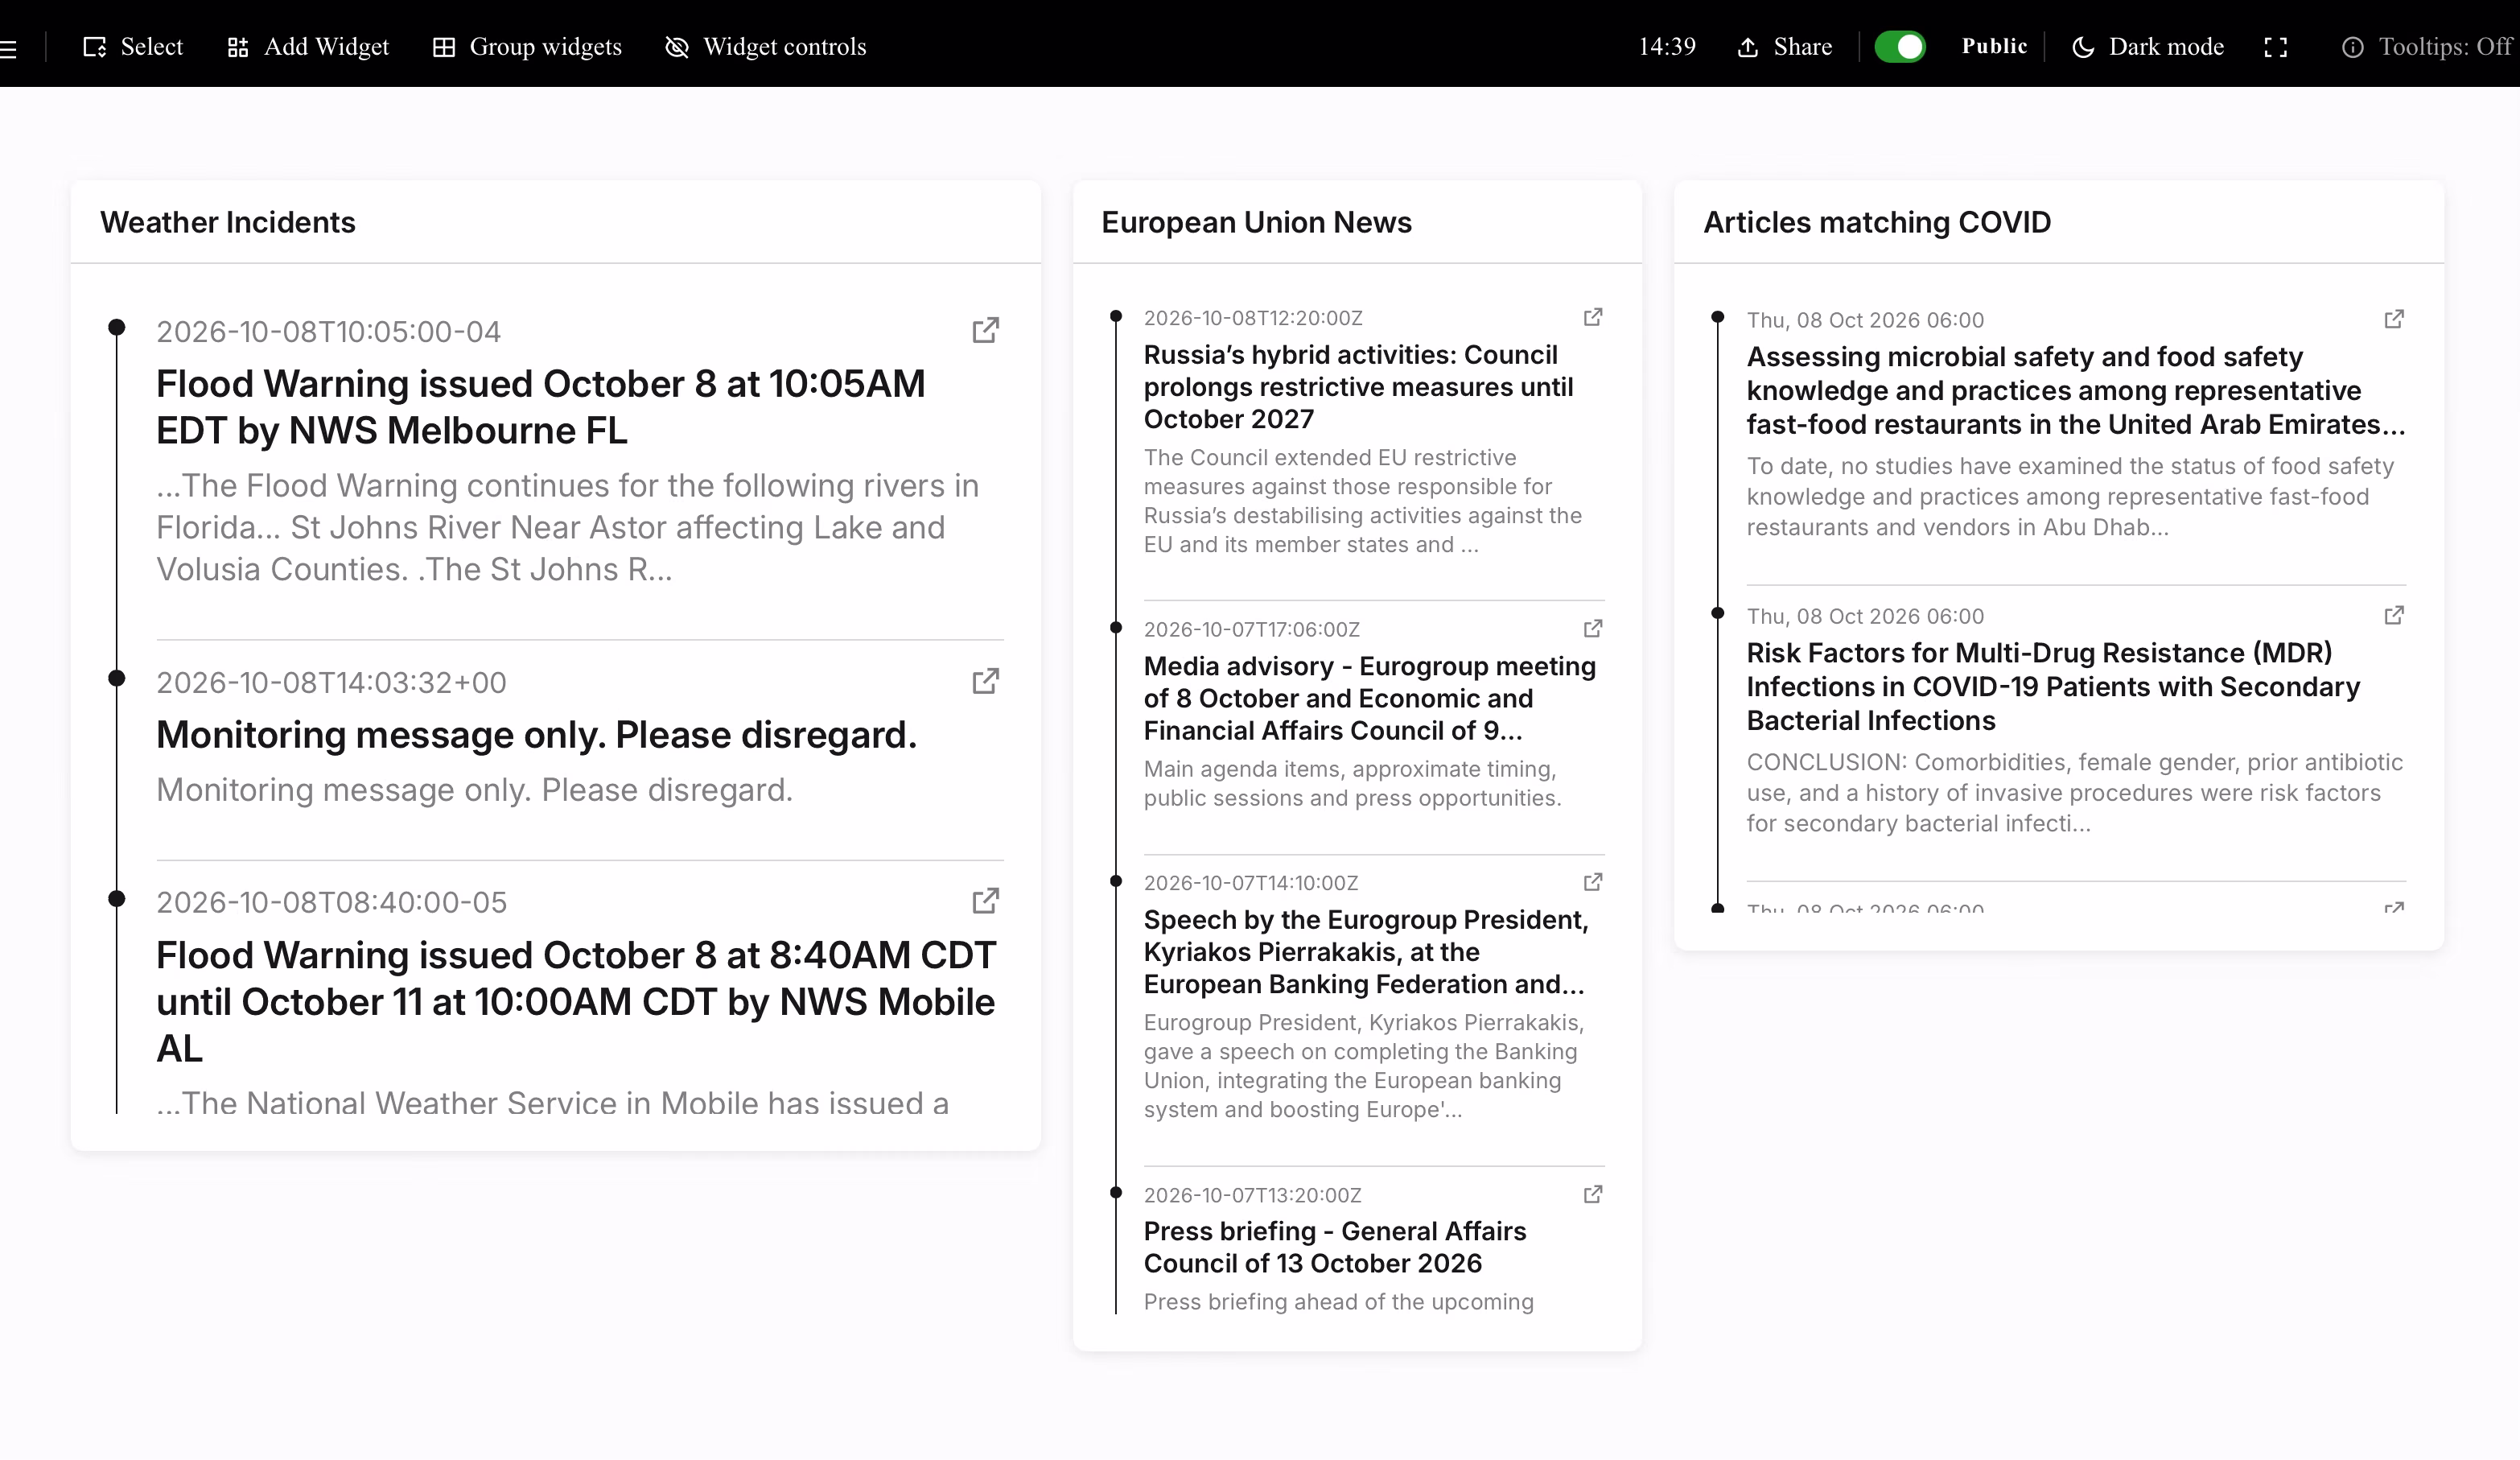The height and width of the screenshot is (1460, 2520).
Task: Enable Dark mode
Action: (2148, 47)
